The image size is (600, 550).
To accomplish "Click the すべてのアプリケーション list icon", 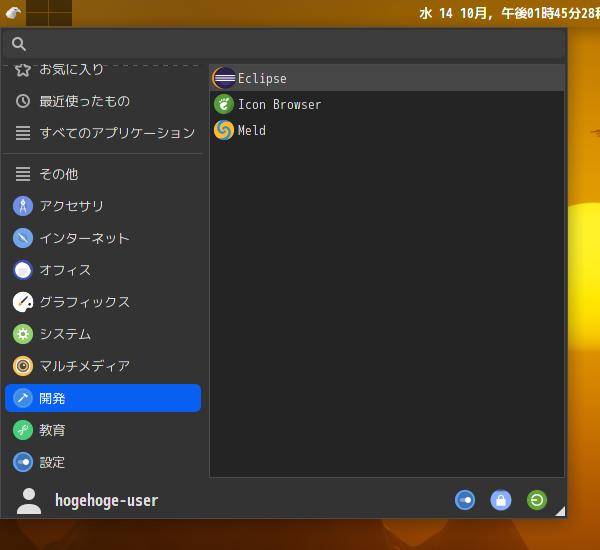I will (23, 133).
